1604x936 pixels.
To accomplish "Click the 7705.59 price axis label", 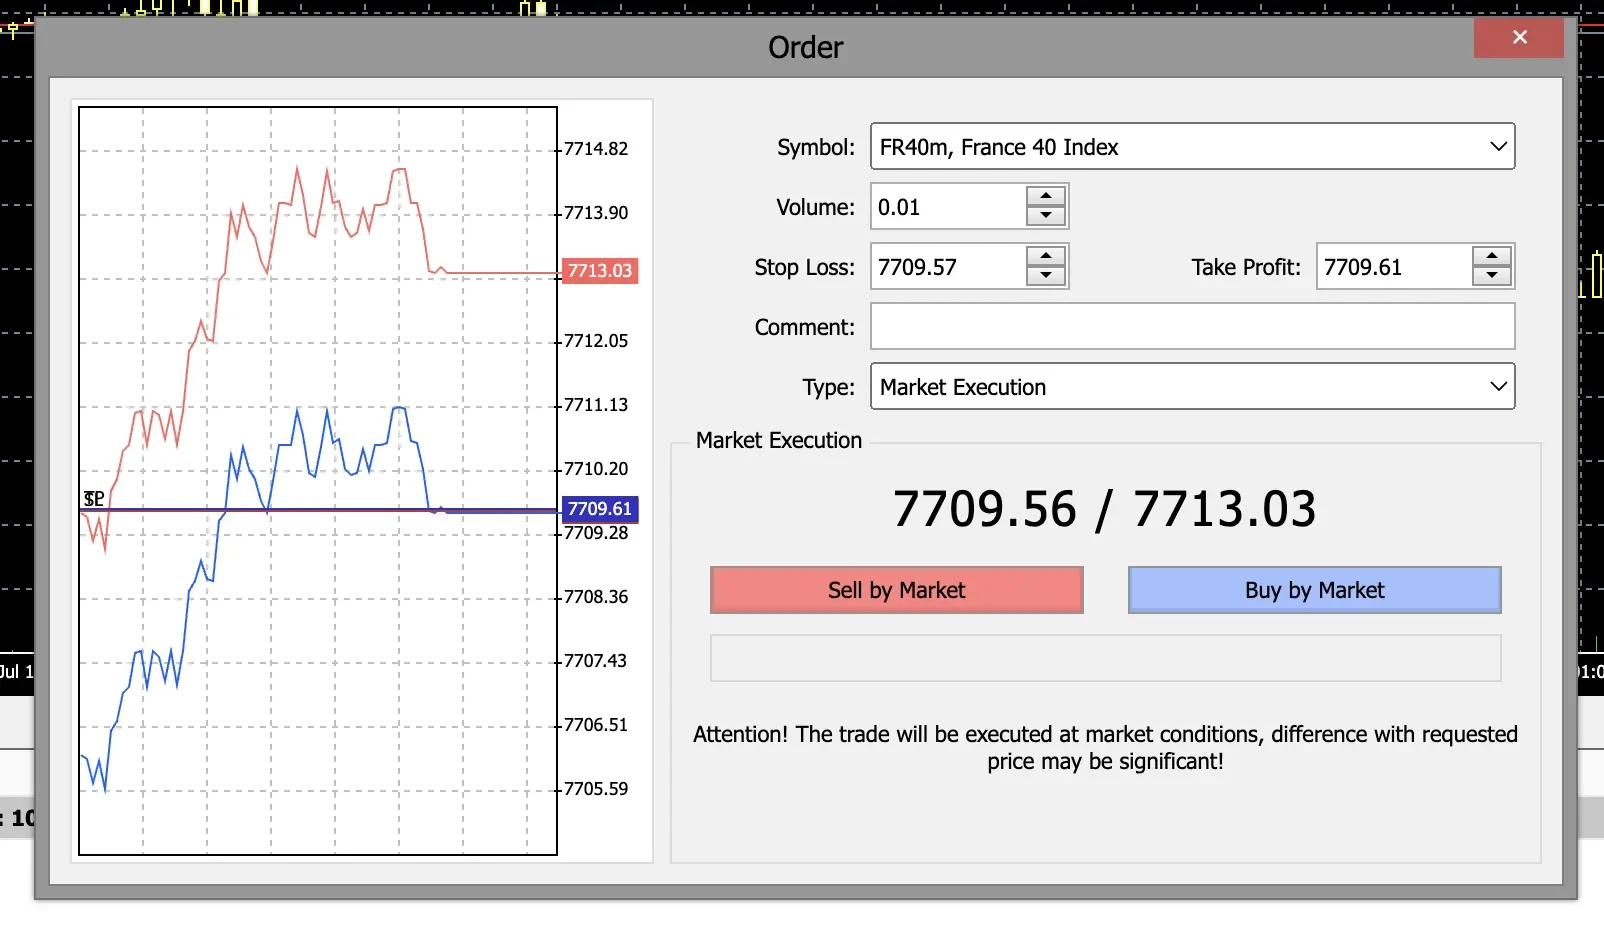I will pyautogui.click(x=596, y=789).
